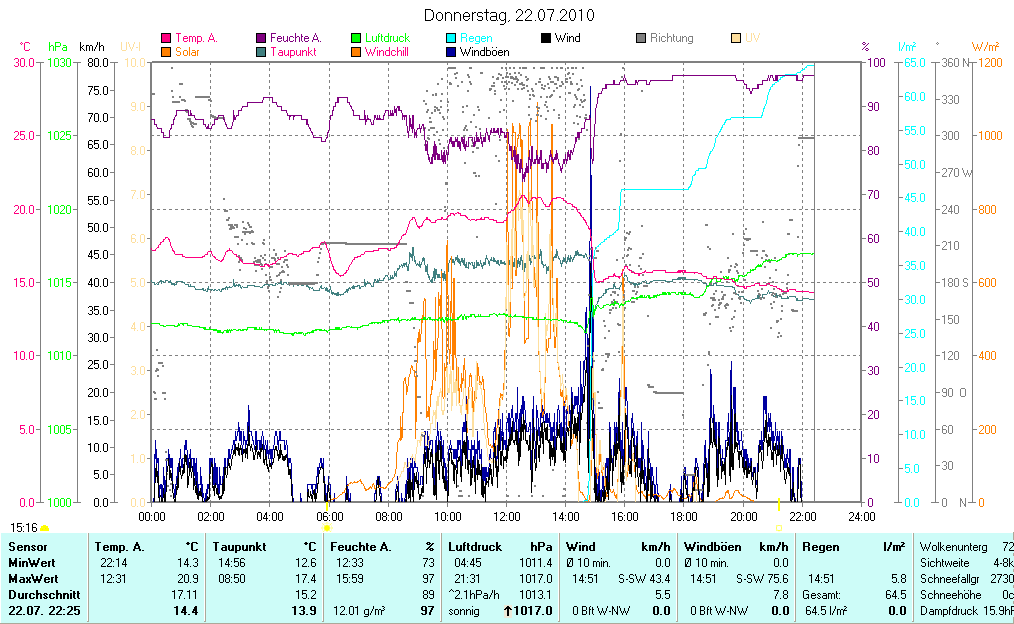Image resolution: width=1014 pixels, height=624 pixels.
Task: Select the purple Feuchte A. legend marker
Action: coord(261,38)
